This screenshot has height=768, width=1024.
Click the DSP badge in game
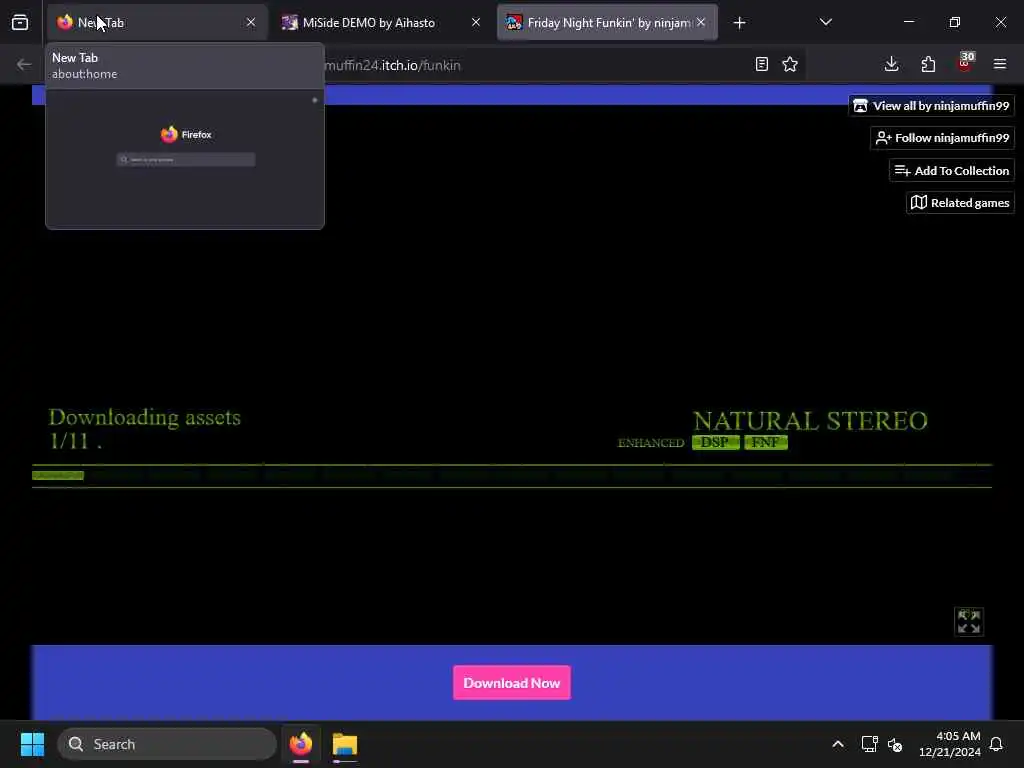click(x=716, y=443)
